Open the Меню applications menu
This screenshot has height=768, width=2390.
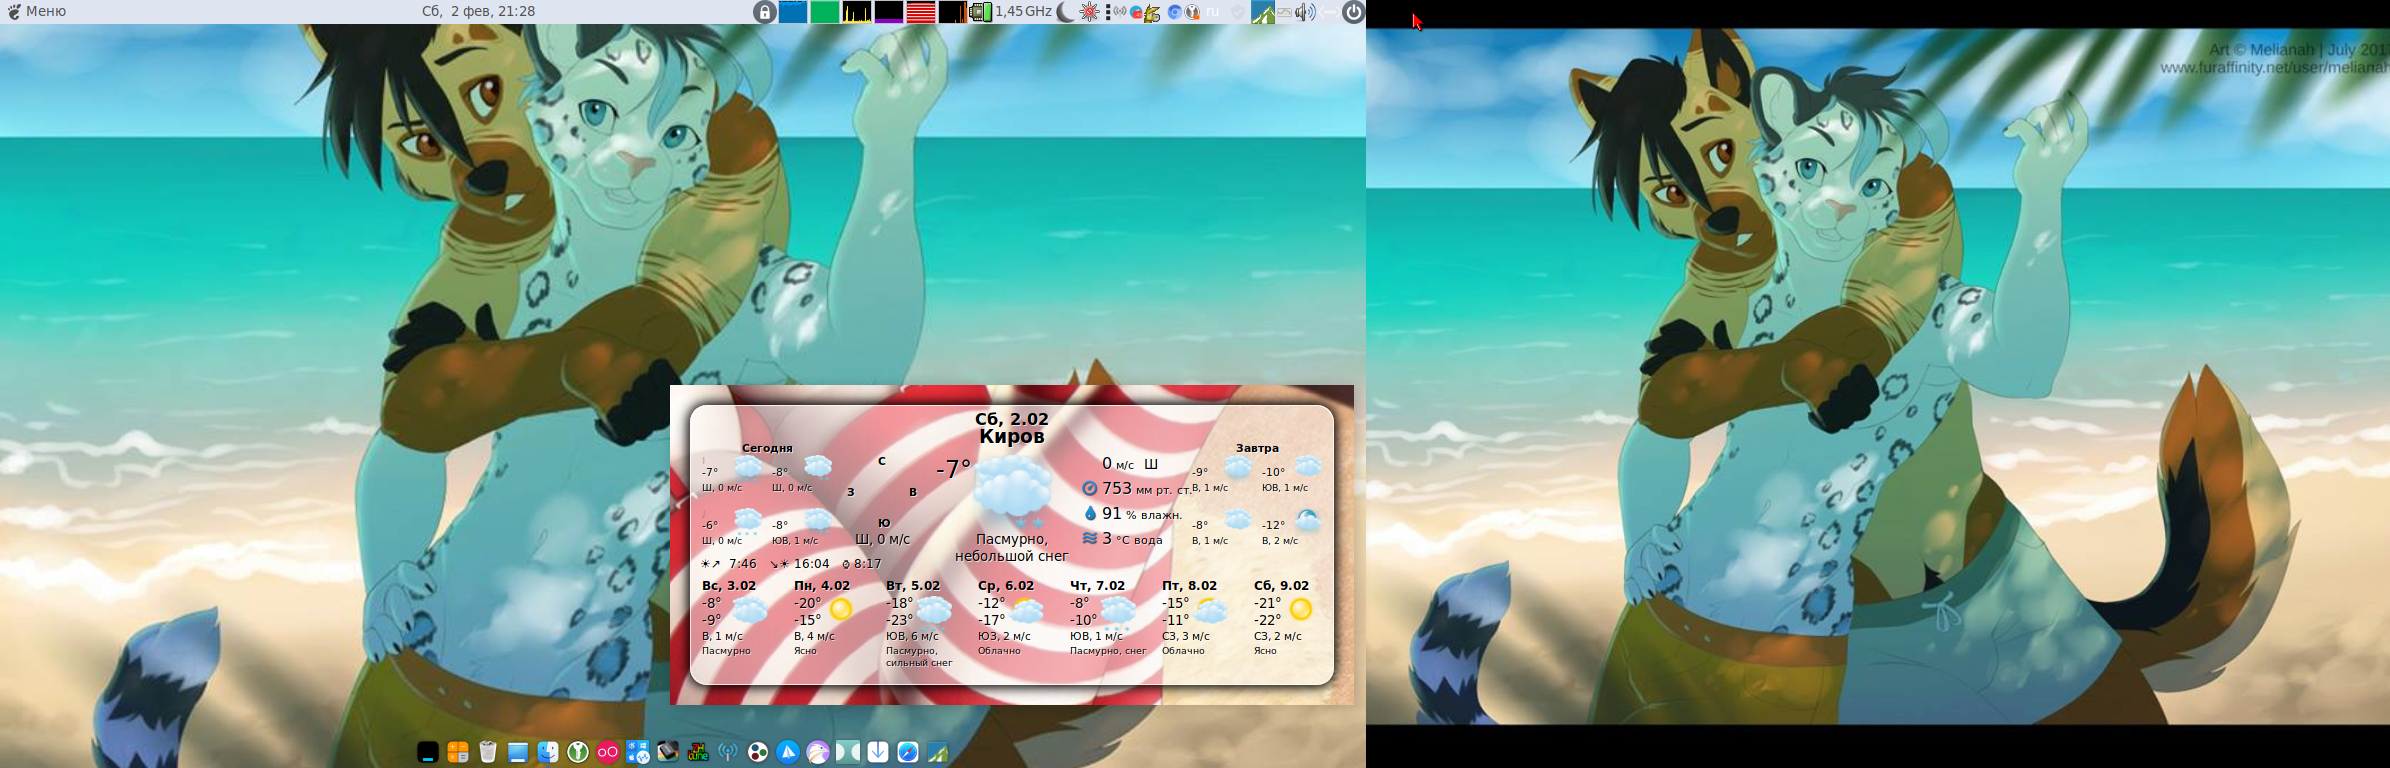(x=36, y=11)
